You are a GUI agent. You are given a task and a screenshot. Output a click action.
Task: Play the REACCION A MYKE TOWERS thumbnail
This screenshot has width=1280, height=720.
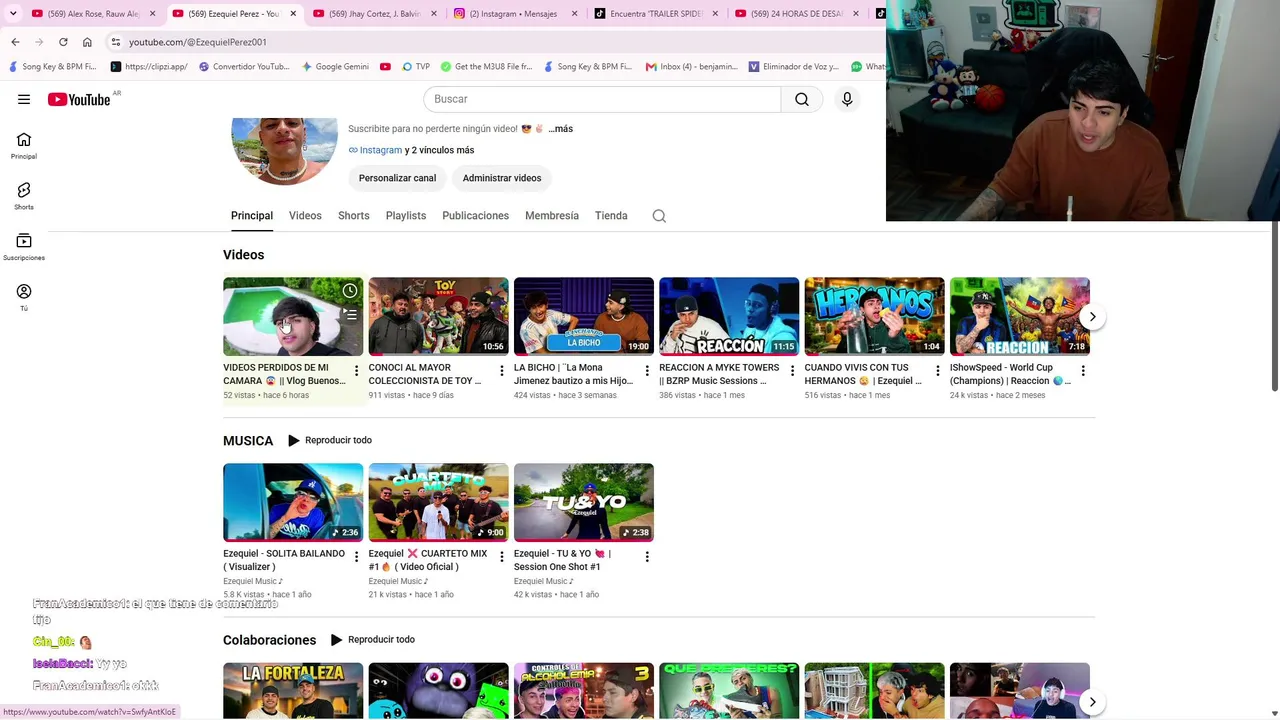tap(729, 316)
